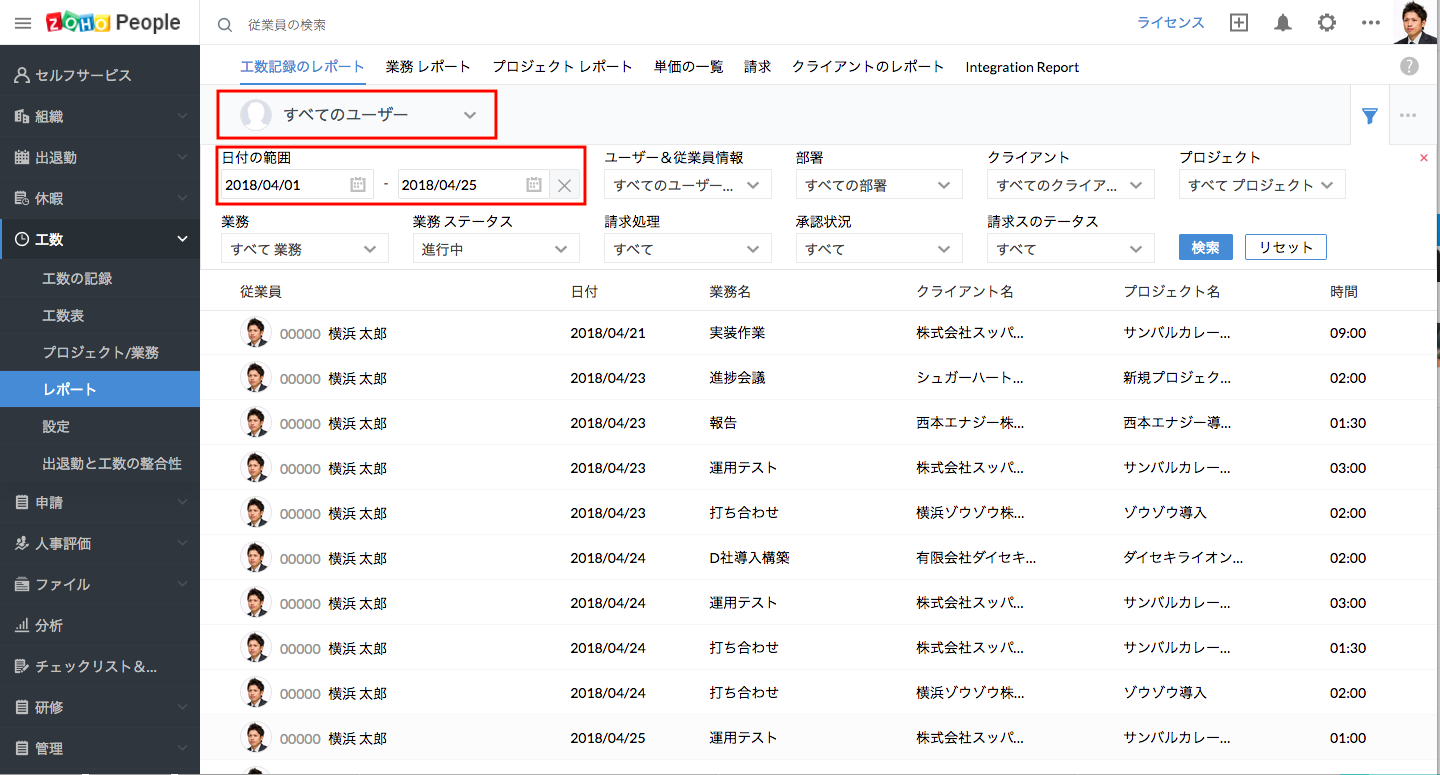Viewport: 1440px width, 775px height.
Task: Switch to the クライアントのレポート tab
Action: pos(867,67)
